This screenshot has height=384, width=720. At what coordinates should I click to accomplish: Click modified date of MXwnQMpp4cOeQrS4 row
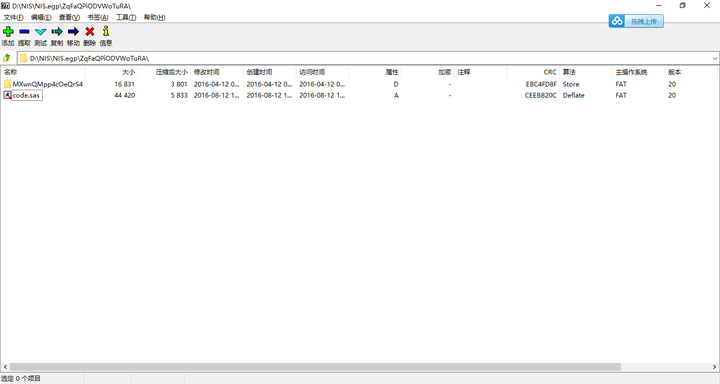coord(217,84)
